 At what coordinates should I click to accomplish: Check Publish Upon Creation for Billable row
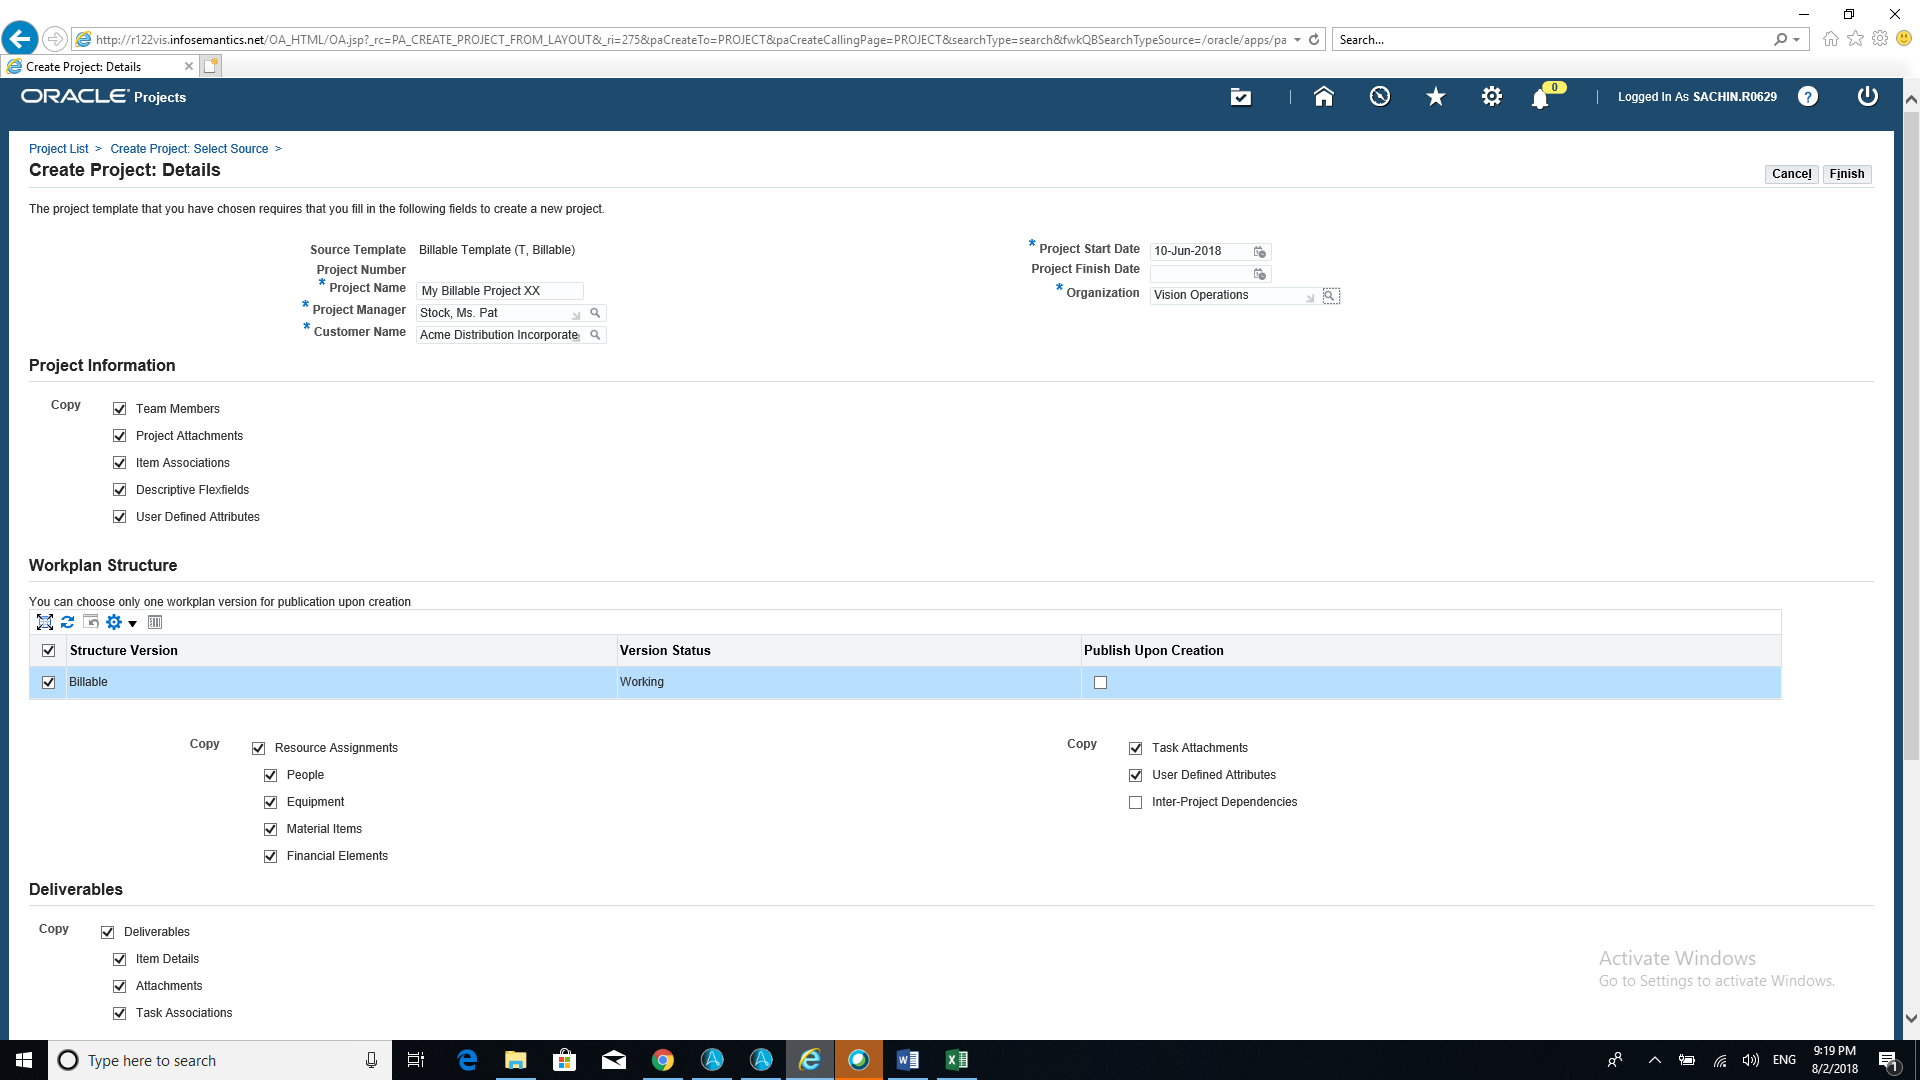[x=1101, y=683]
